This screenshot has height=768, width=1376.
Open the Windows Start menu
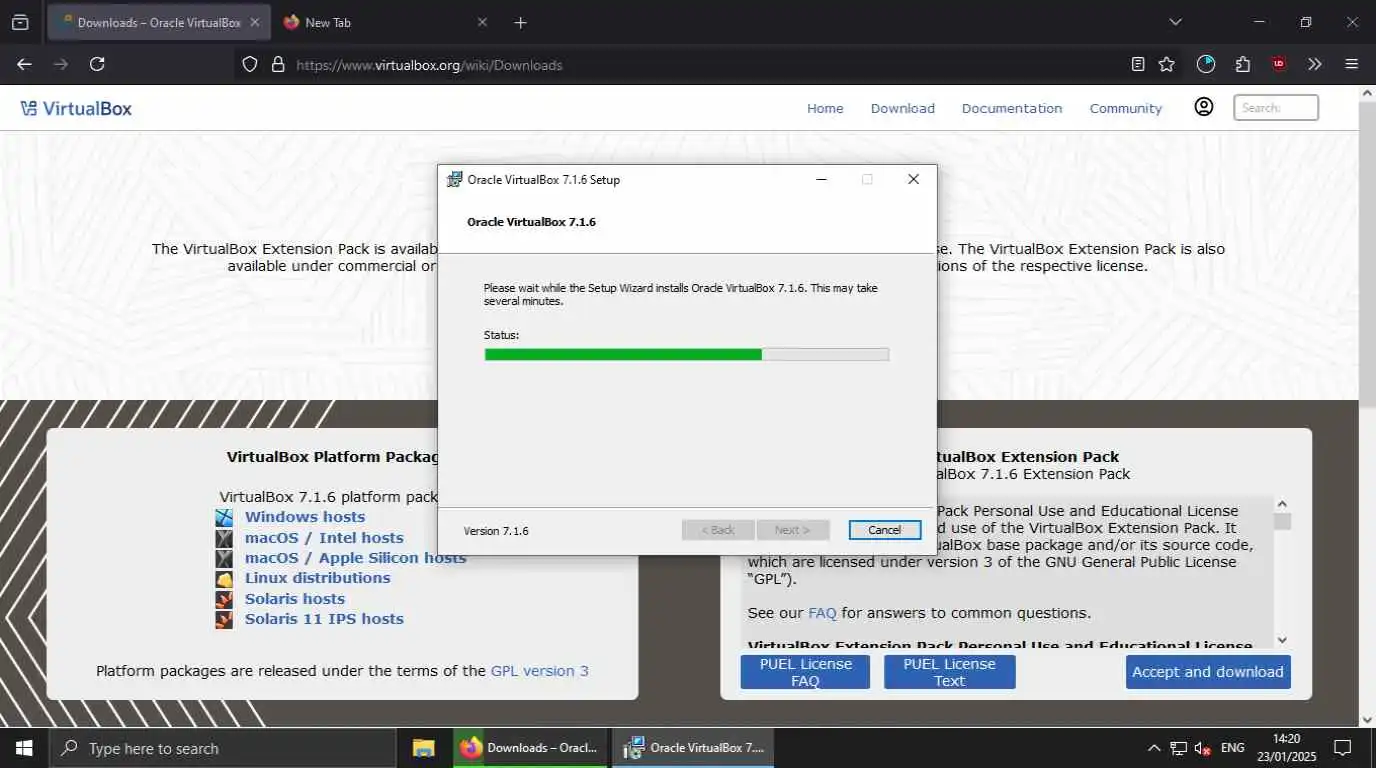click(x=24, y=748)
